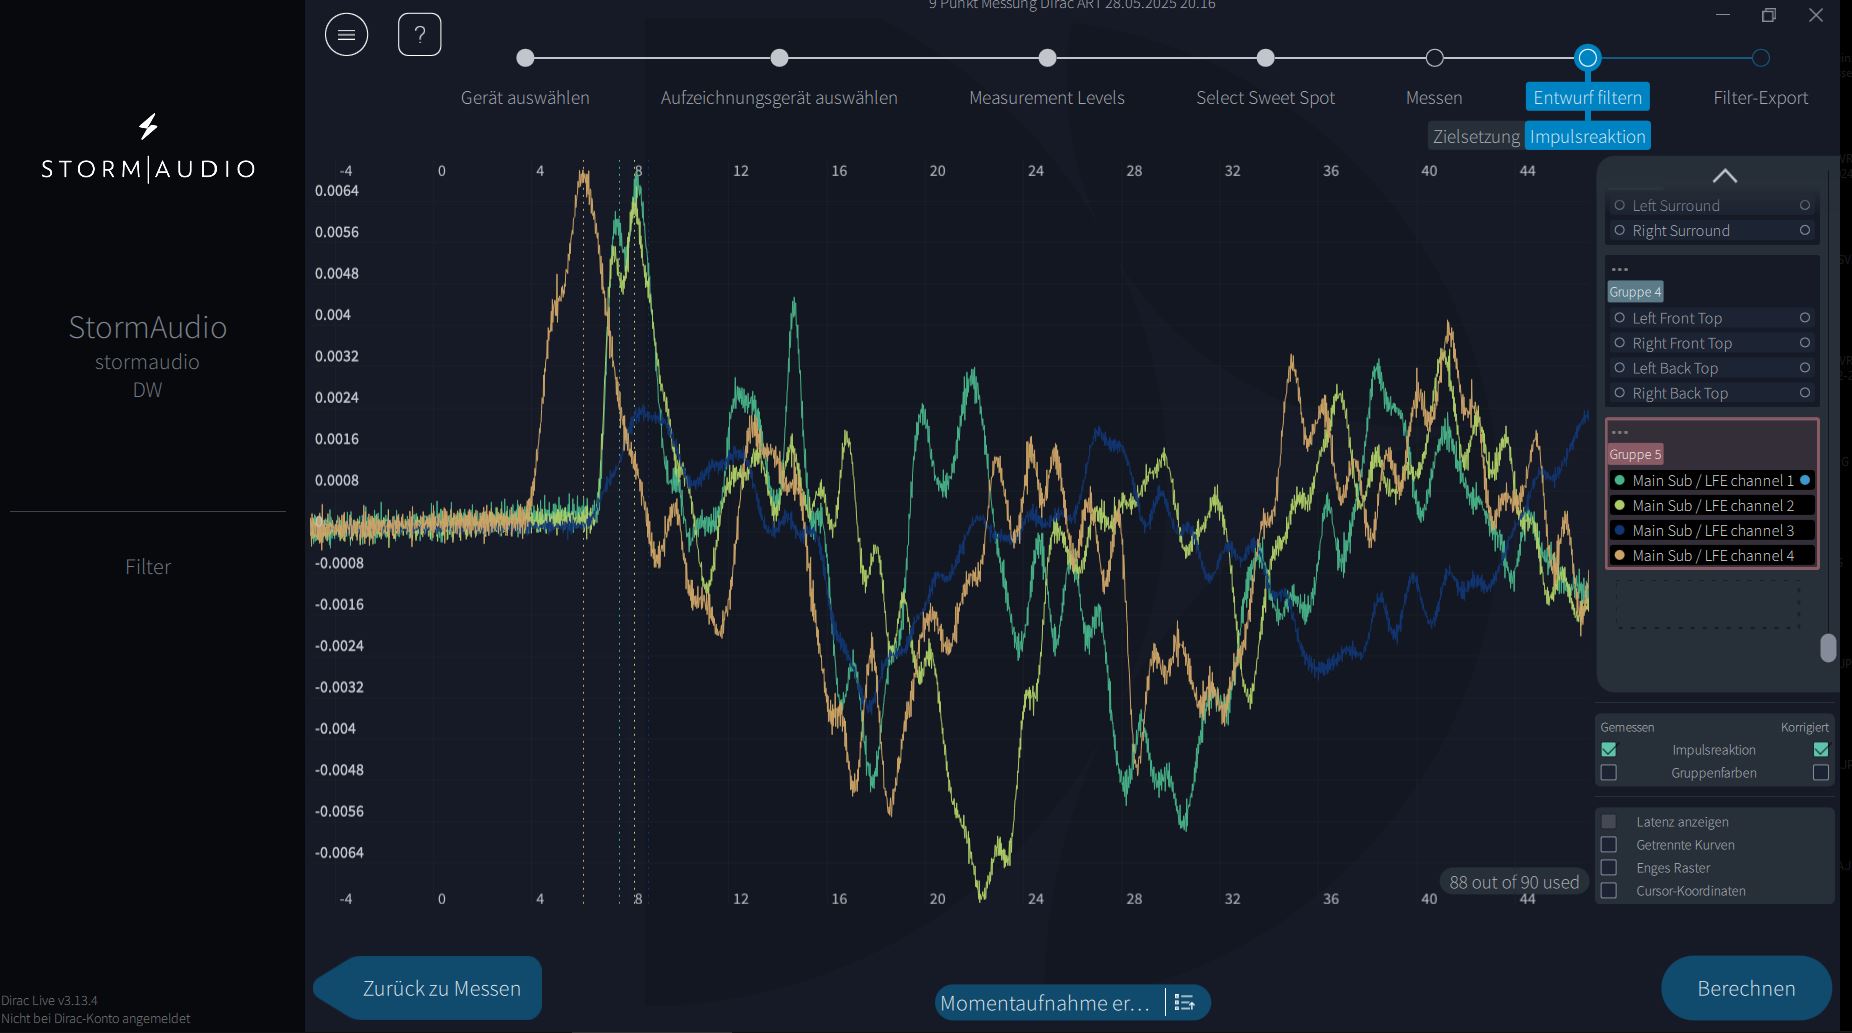Click the empty dashed group drop area
1852x1033 pixels.
(1709, 604)
